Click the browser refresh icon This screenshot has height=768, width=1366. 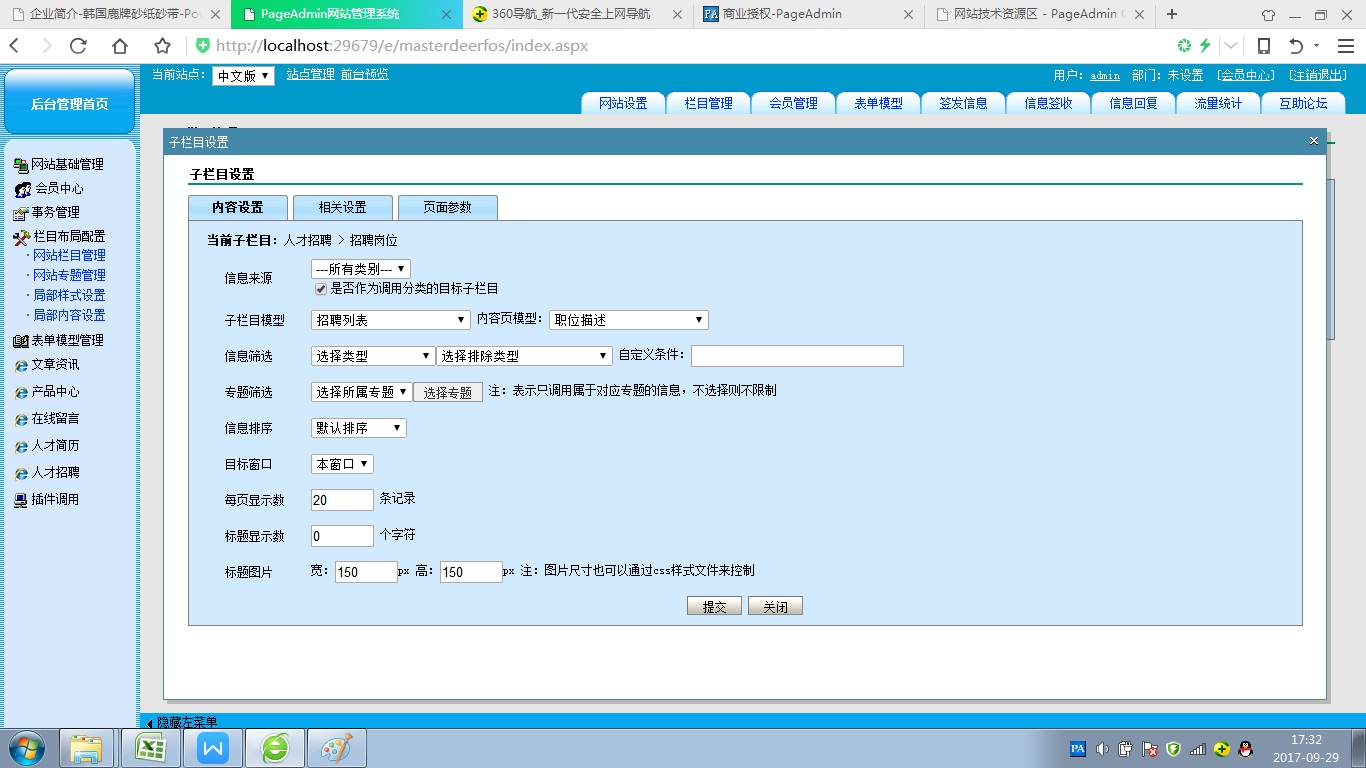tap(78, 46)
